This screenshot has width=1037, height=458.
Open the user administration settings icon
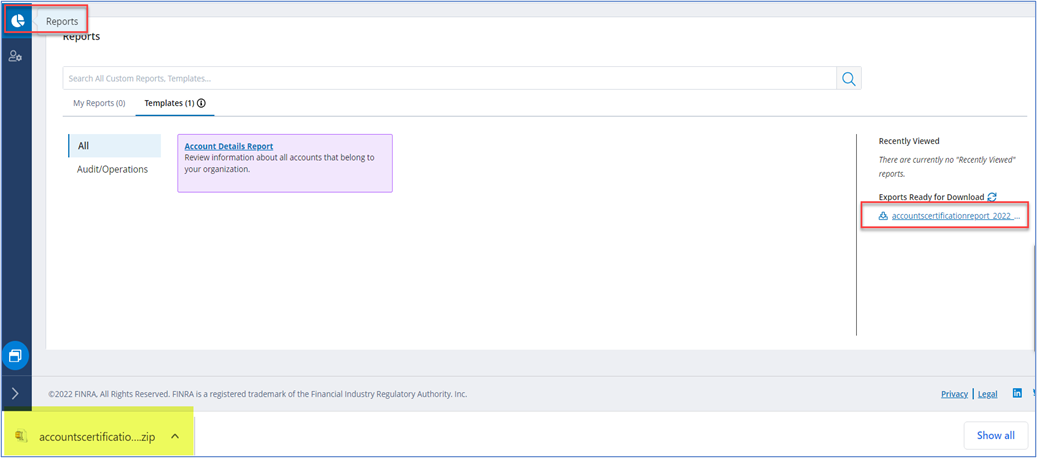16,56
